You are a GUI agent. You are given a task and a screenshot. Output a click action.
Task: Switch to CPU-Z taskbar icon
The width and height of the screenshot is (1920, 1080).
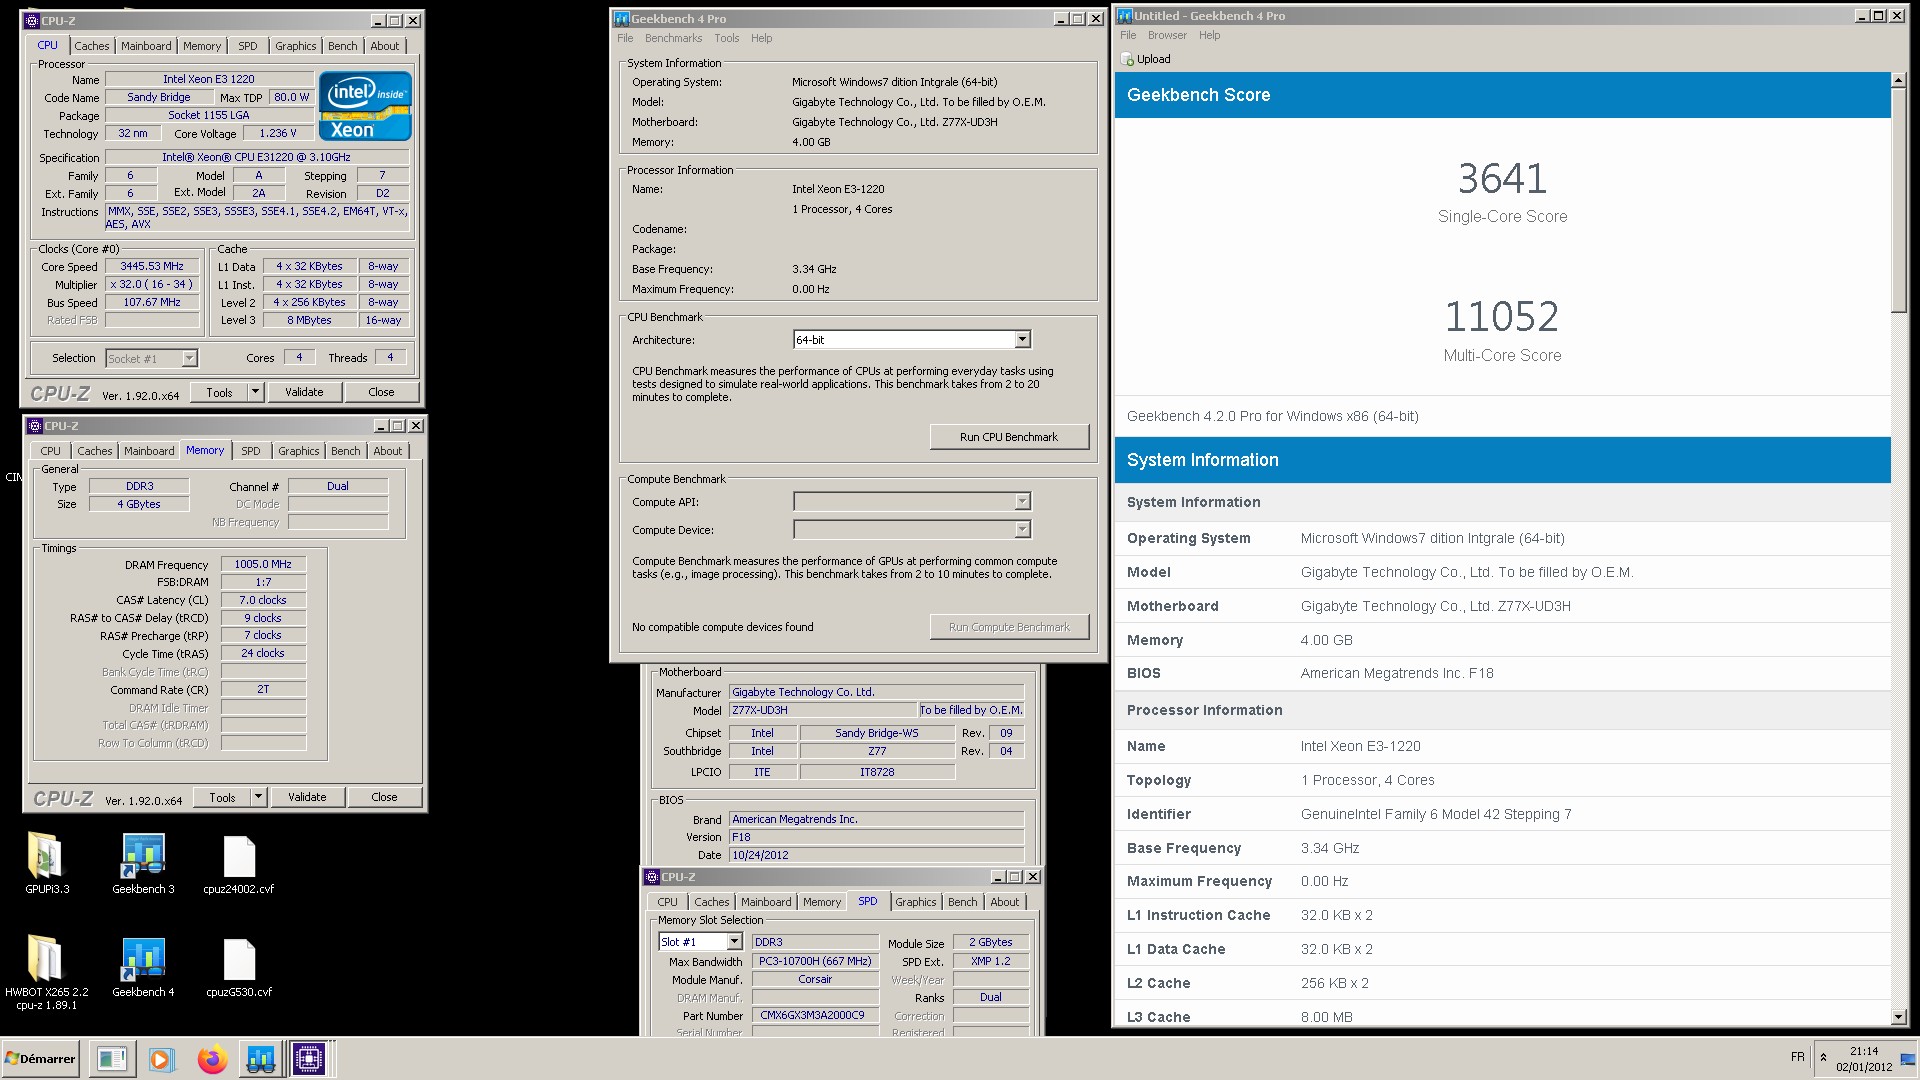click(x=310, y=1059)
